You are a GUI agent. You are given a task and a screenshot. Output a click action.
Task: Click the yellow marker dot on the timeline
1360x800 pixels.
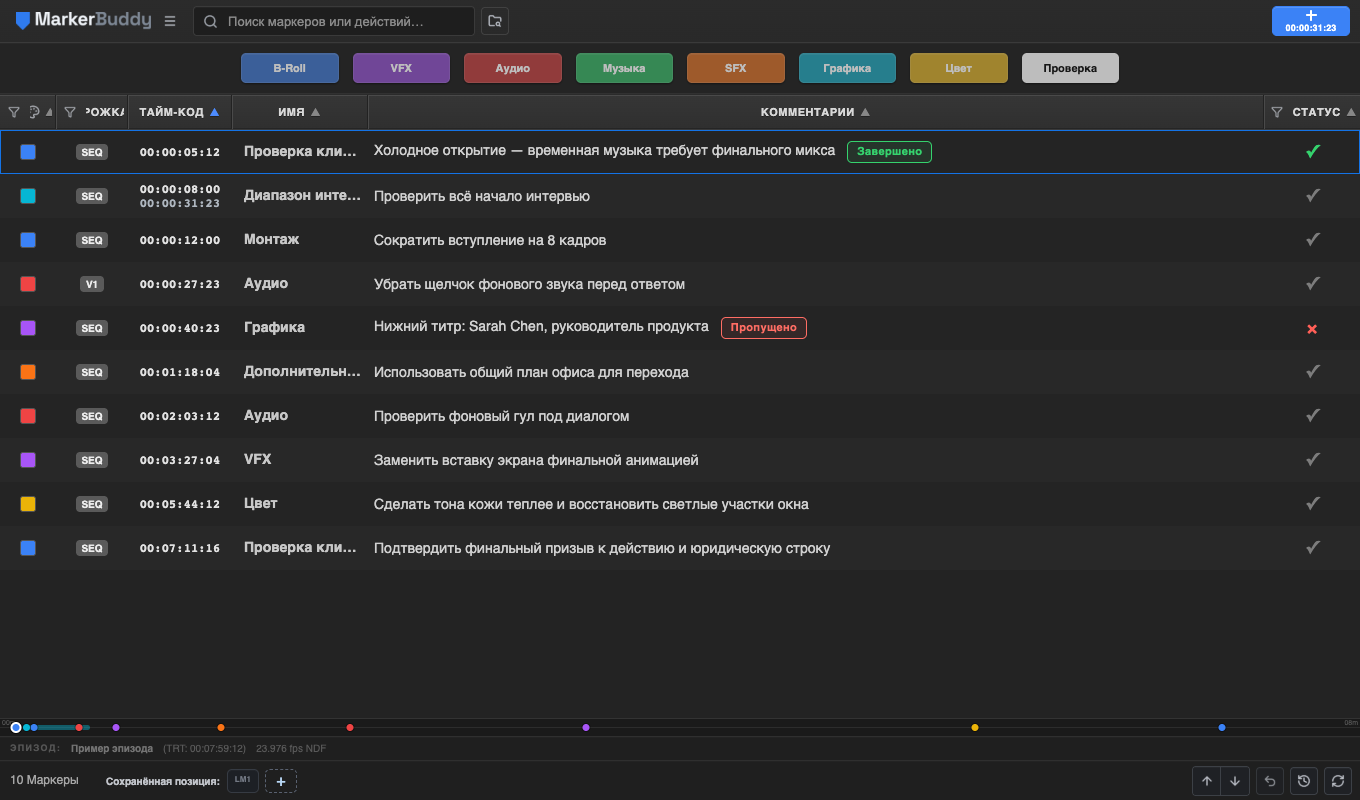[975, 727]
